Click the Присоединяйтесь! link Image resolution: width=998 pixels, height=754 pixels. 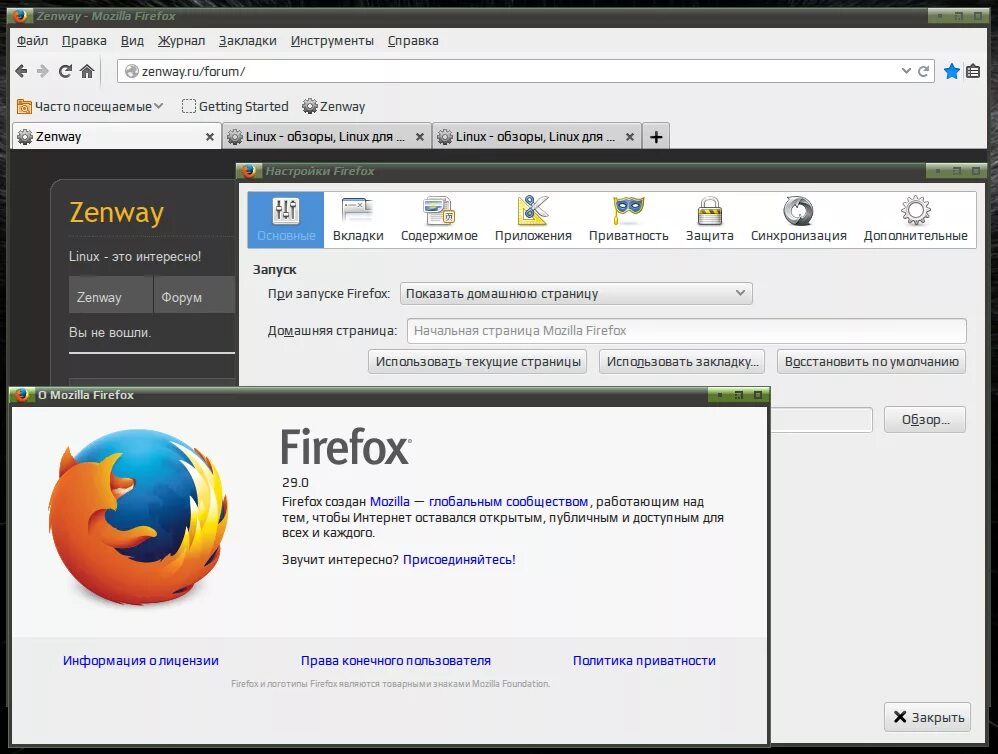click(459, 559)
